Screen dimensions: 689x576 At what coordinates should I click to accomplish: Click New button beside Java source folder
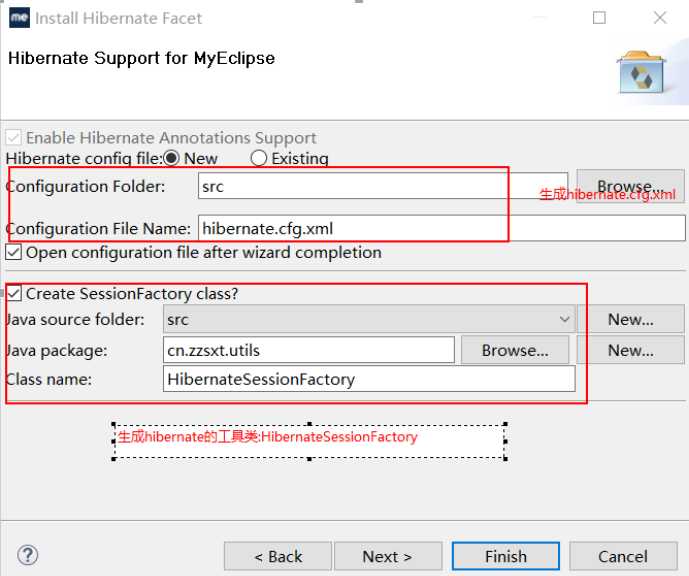pyautogui.click(x=631, y=319)
